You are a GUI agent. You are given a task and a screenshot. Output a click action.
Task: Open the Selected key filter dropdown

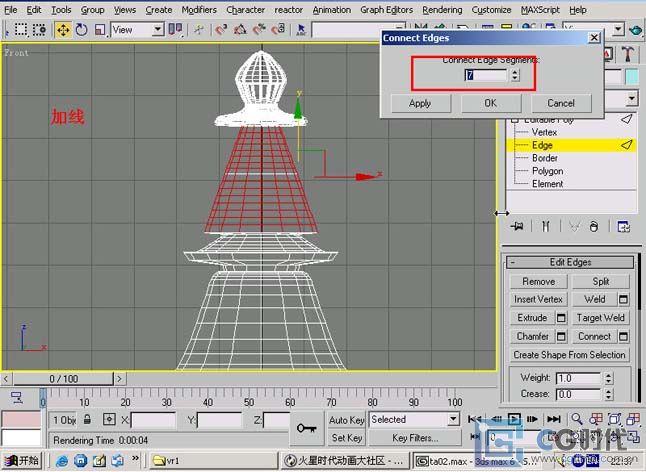point(414,420)
